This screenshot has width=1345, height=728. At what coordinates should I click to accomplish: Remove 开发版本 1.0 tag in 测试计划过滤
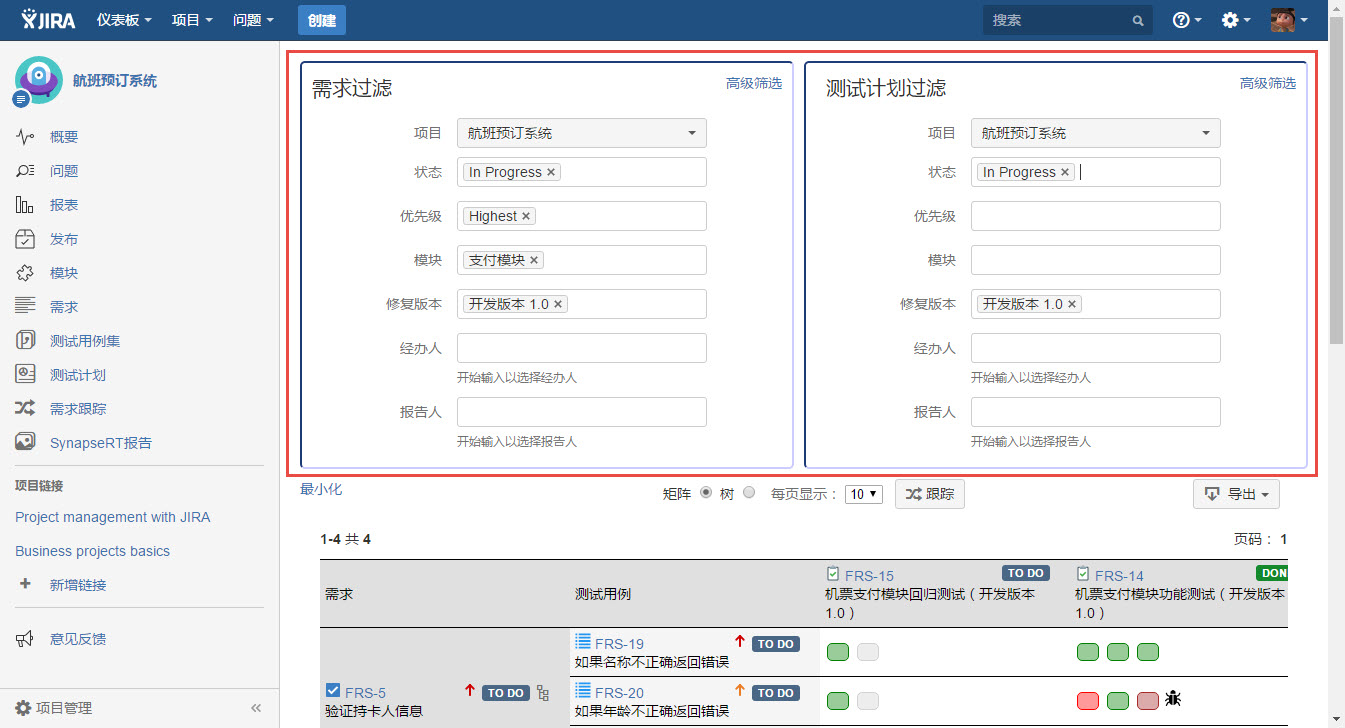point(1072,304)
